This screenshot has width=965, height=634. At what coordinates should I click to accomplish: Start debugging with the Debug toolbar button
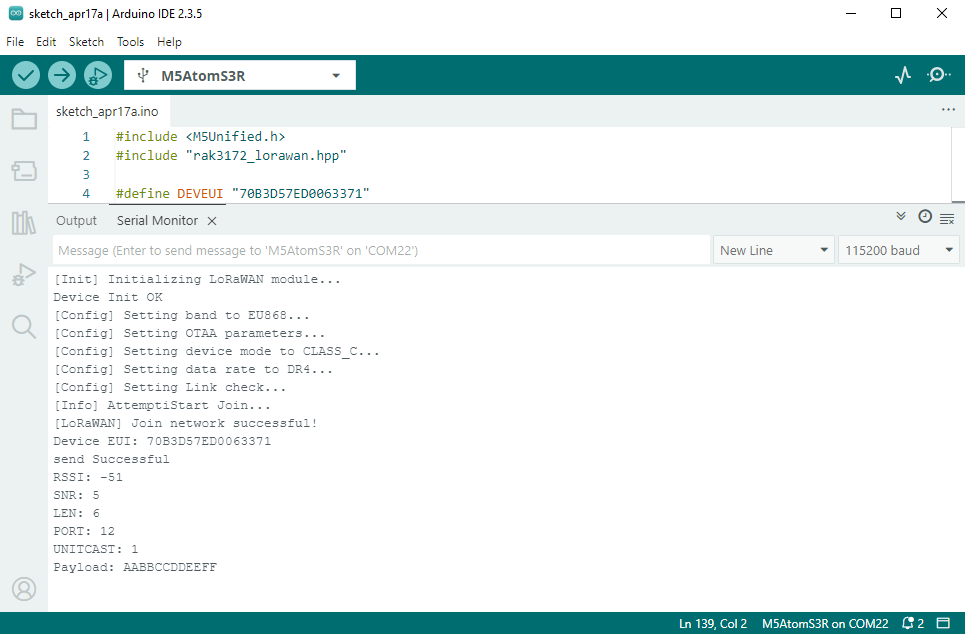click(97, 75)
